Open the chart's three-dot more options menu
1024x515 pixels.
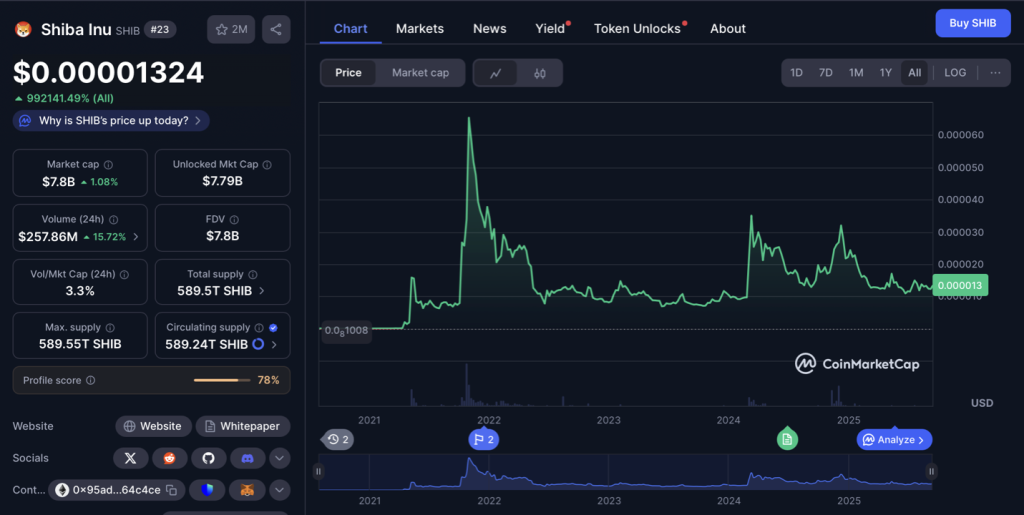click(x=995, y=73)
